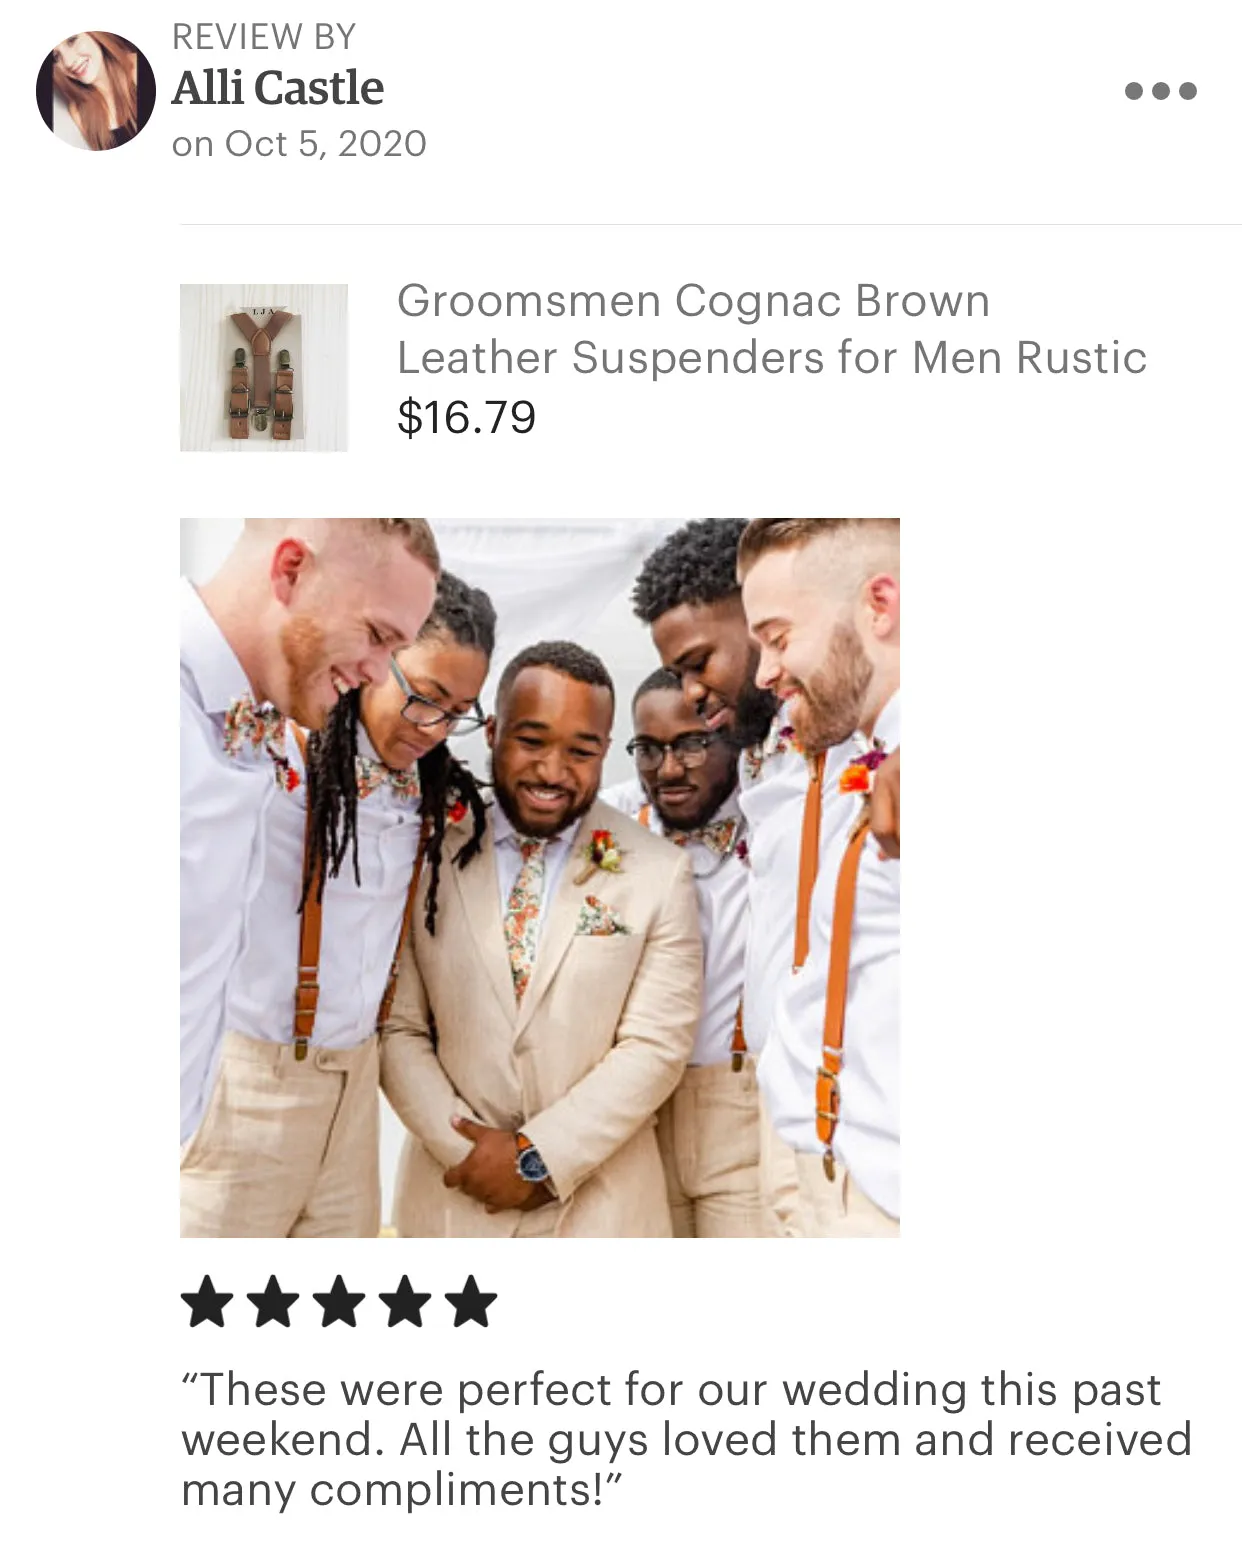
Task: Open the leather suspenders product thumbnail
Action: coord(264,368)
